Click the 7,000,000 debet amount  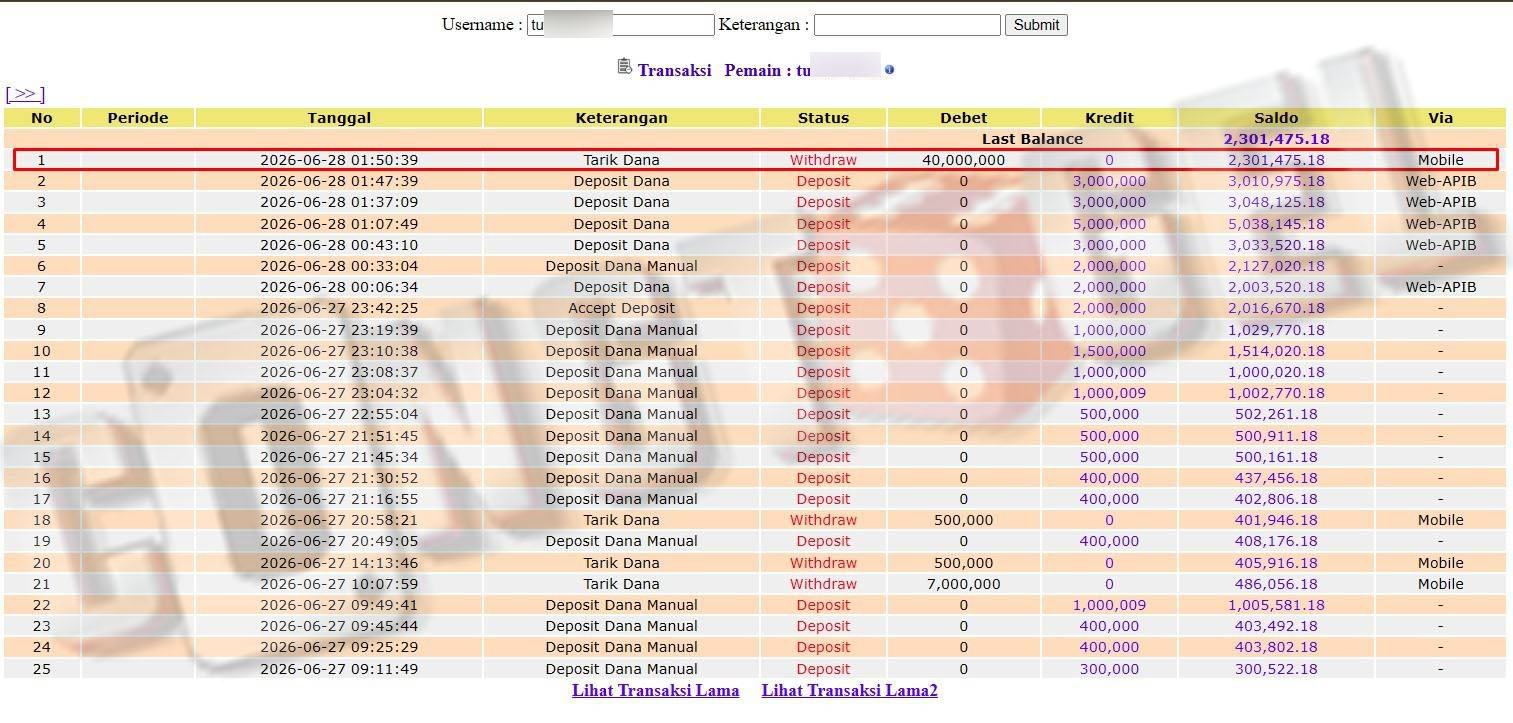point(964,584)
